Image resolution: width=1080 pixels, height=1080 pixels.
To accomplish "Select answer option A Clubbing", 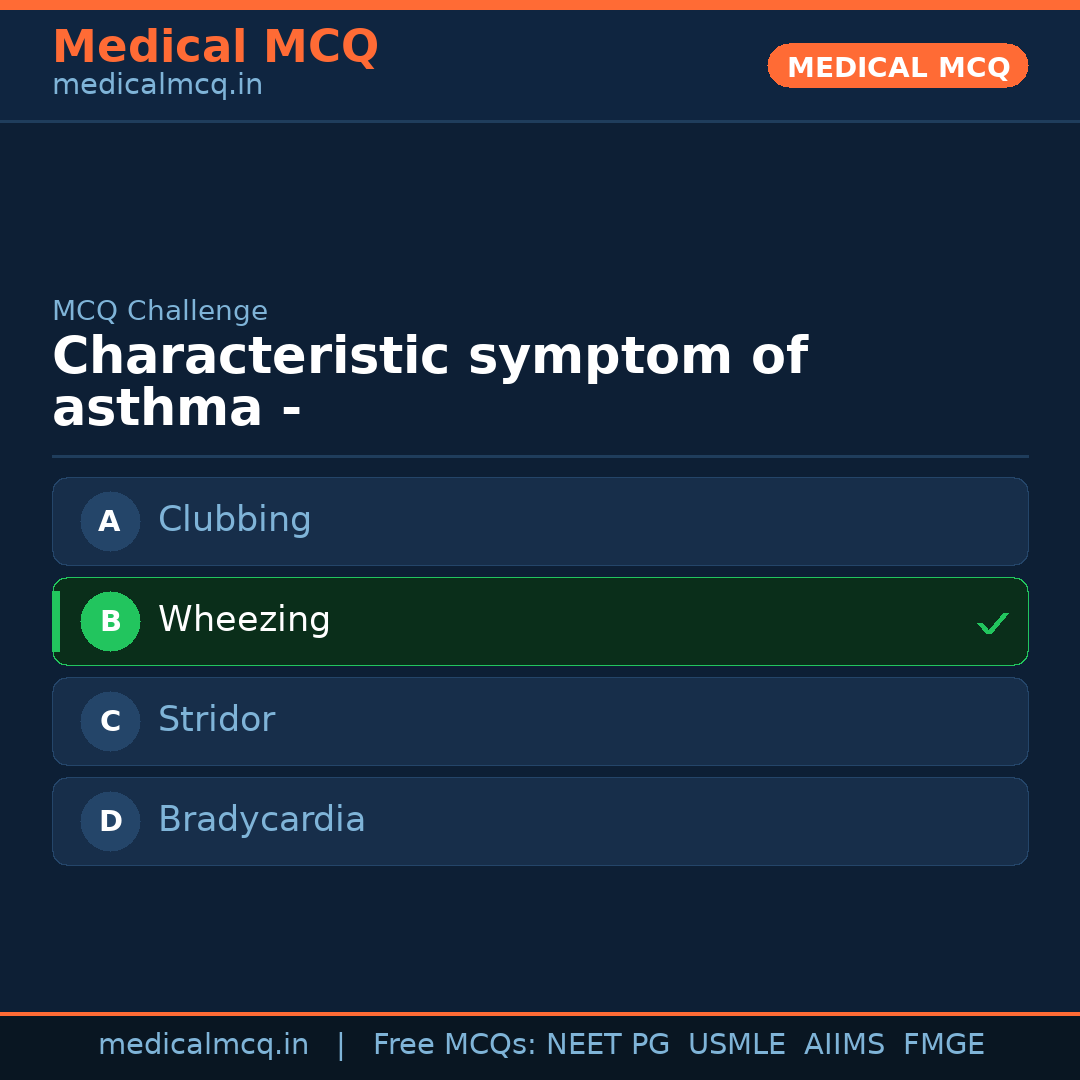I will [x=540, y=521].
